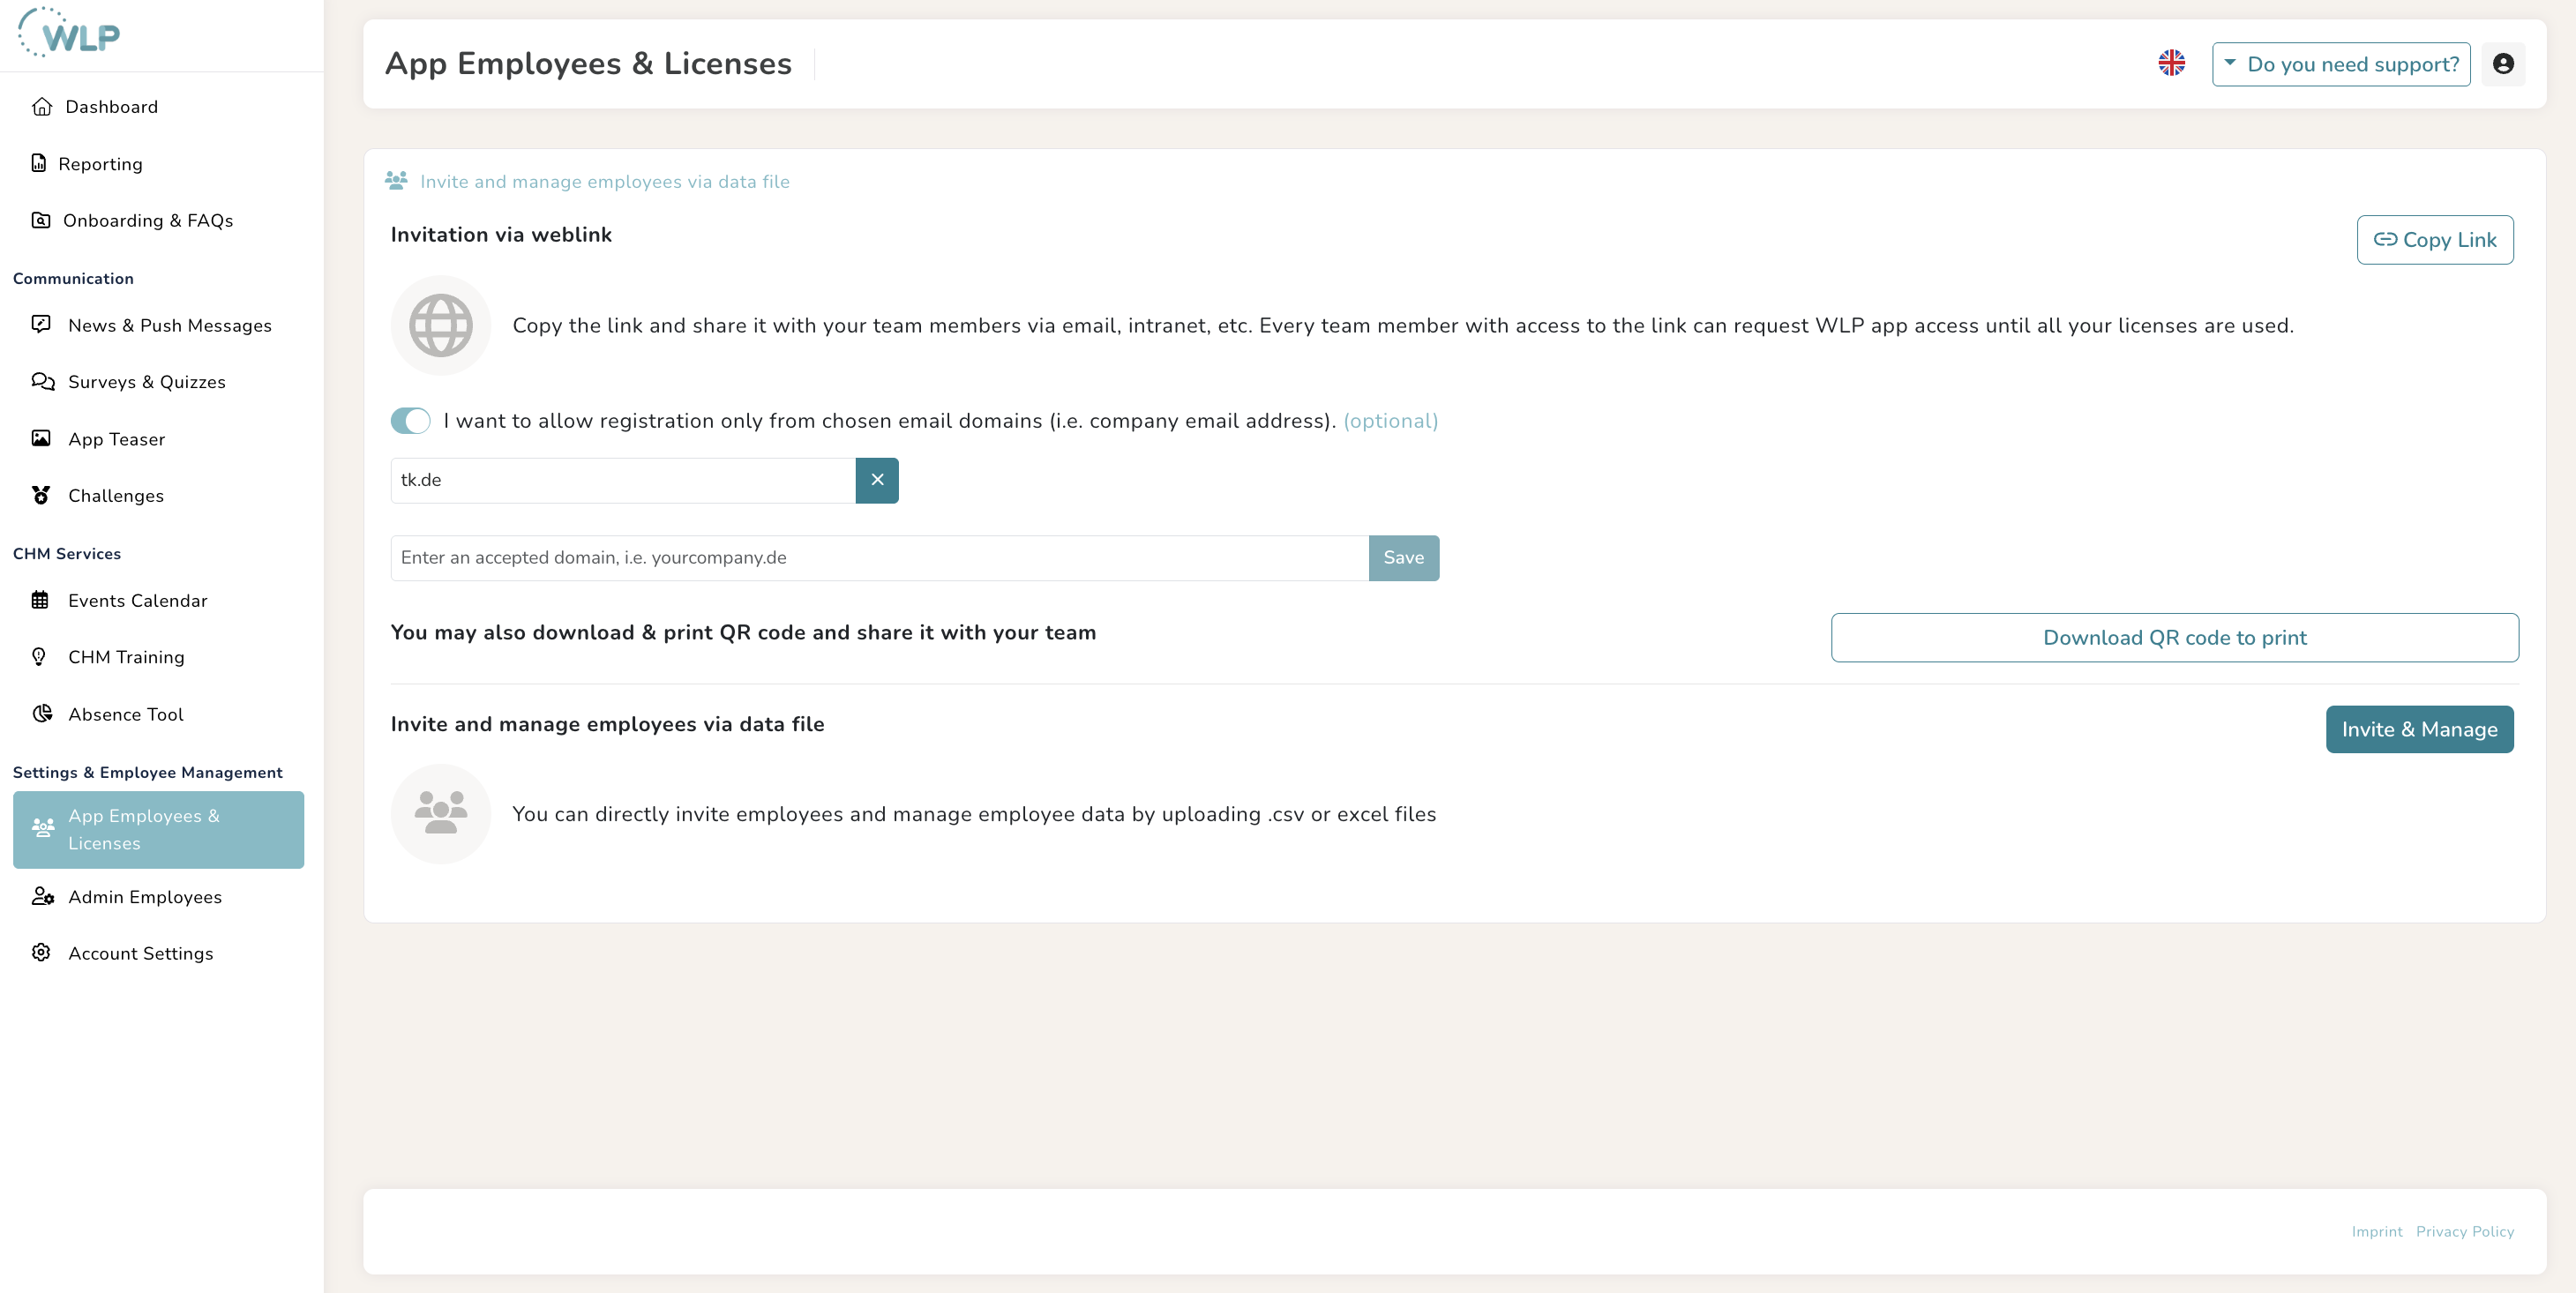Download QR code to print
2576x1293 pixels.
pos(2174,637)
